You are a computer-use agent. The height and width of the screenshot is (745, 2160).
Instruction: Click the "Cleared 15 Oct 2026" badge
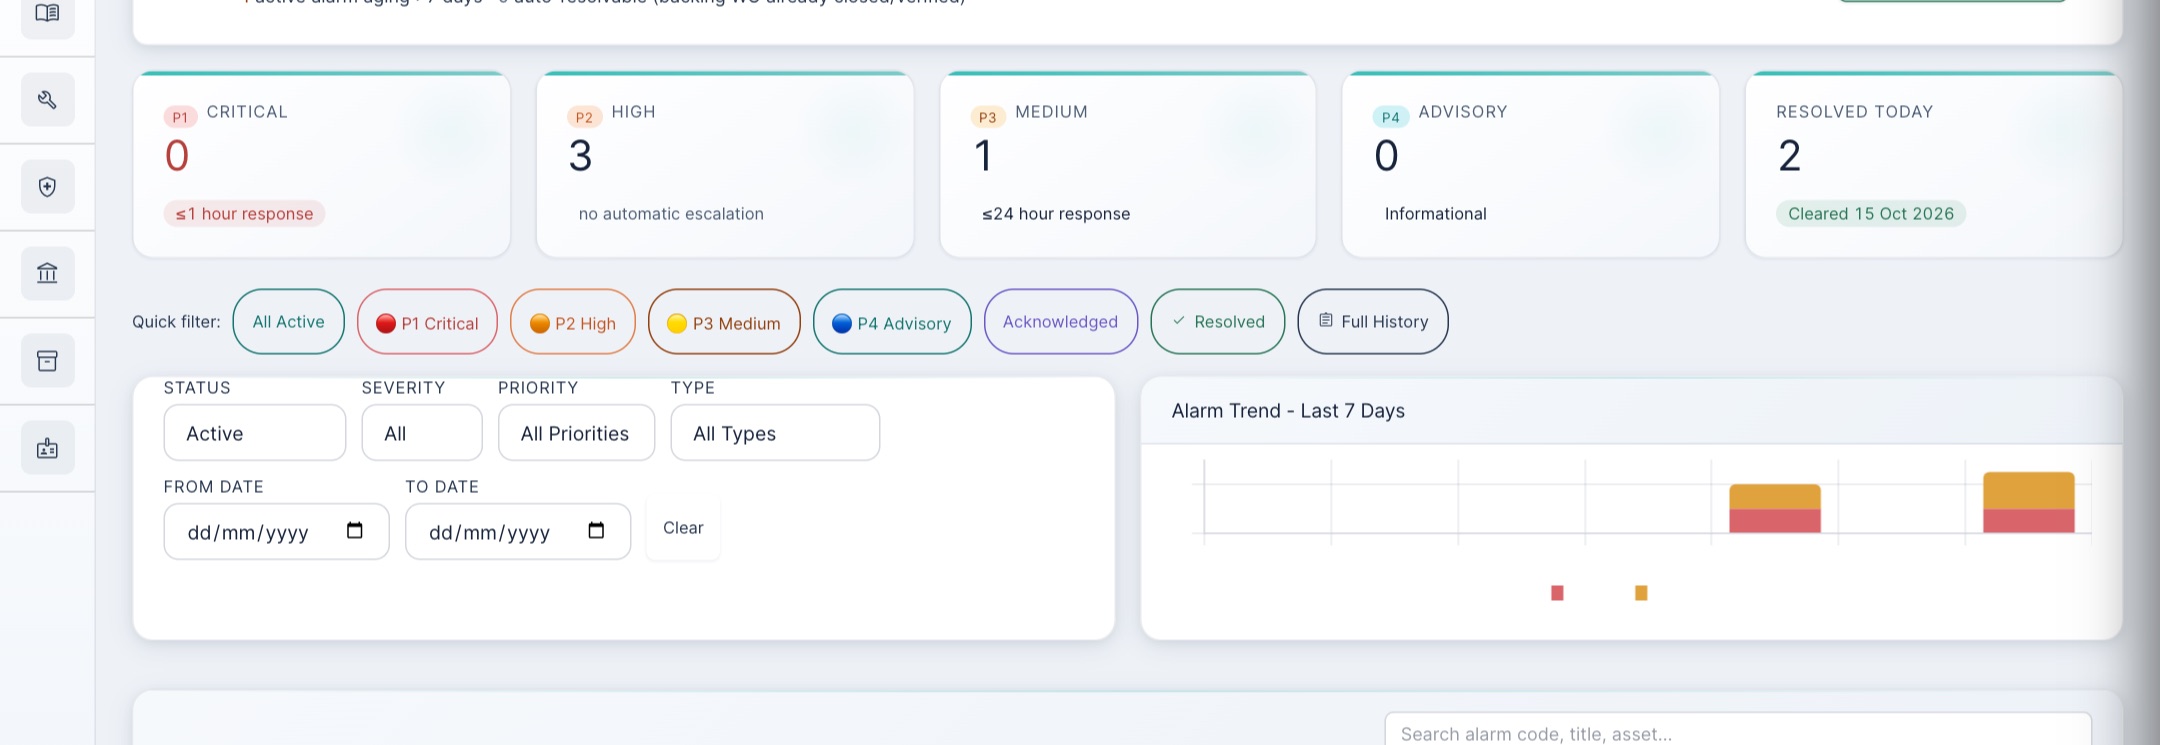1871,214
